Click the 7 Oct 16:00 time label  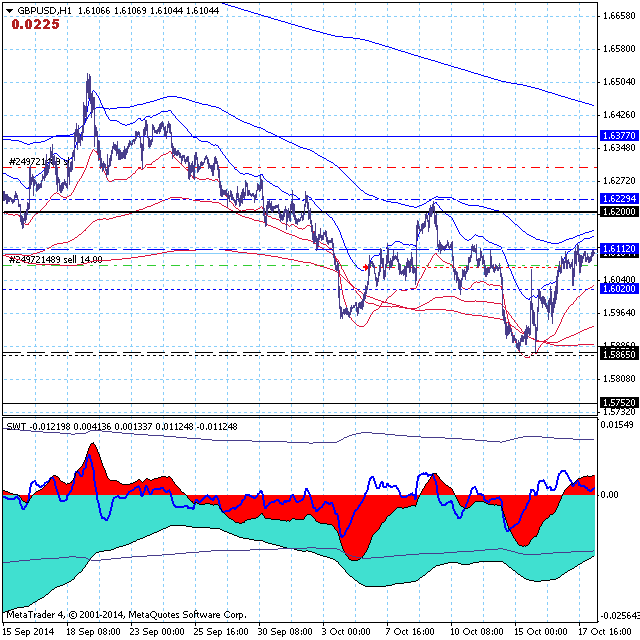click(410, 631)
